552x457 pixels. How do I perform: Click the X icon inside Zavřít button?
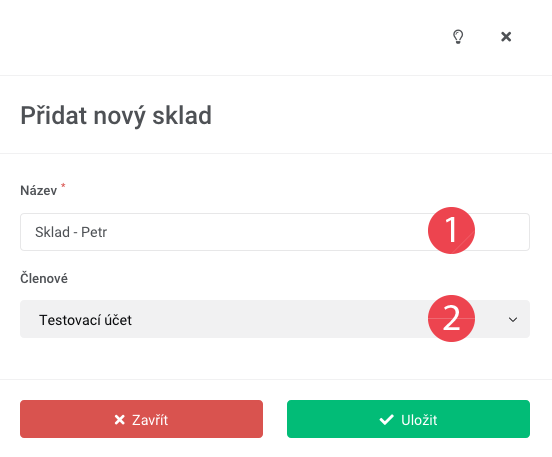(x=120, y=420)
